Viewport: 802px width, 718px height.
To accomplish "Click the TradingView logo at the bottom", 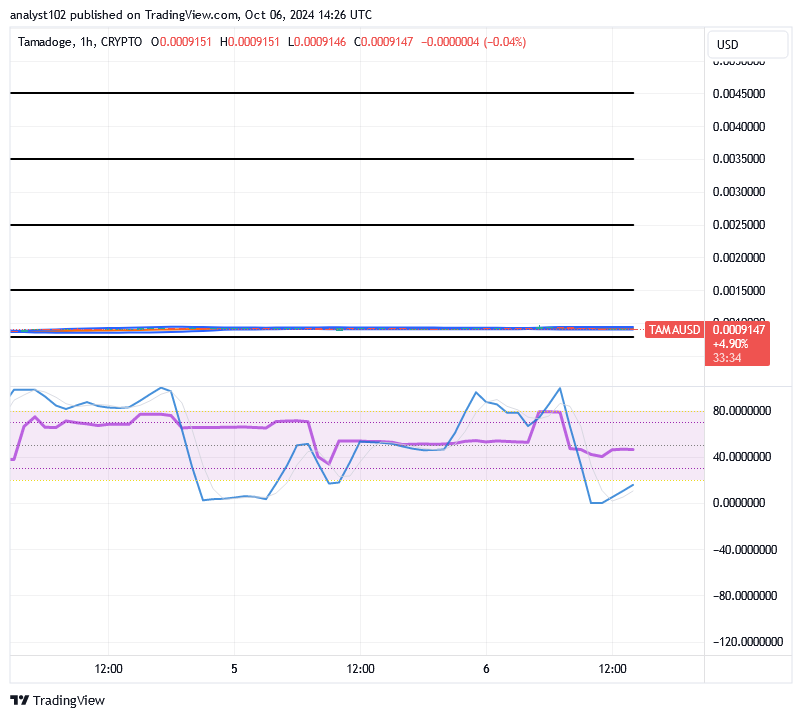I will pyautogui.click(x=57, y=700).
